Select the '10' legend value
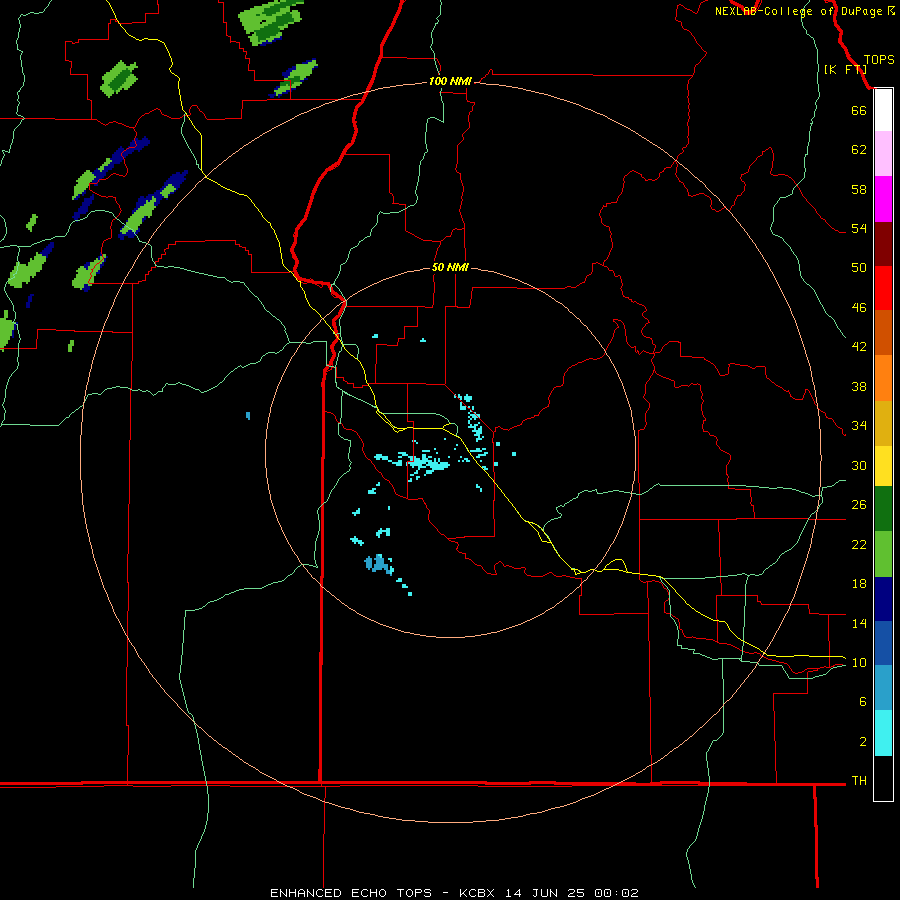900x900 pixels. coord(859,662)
